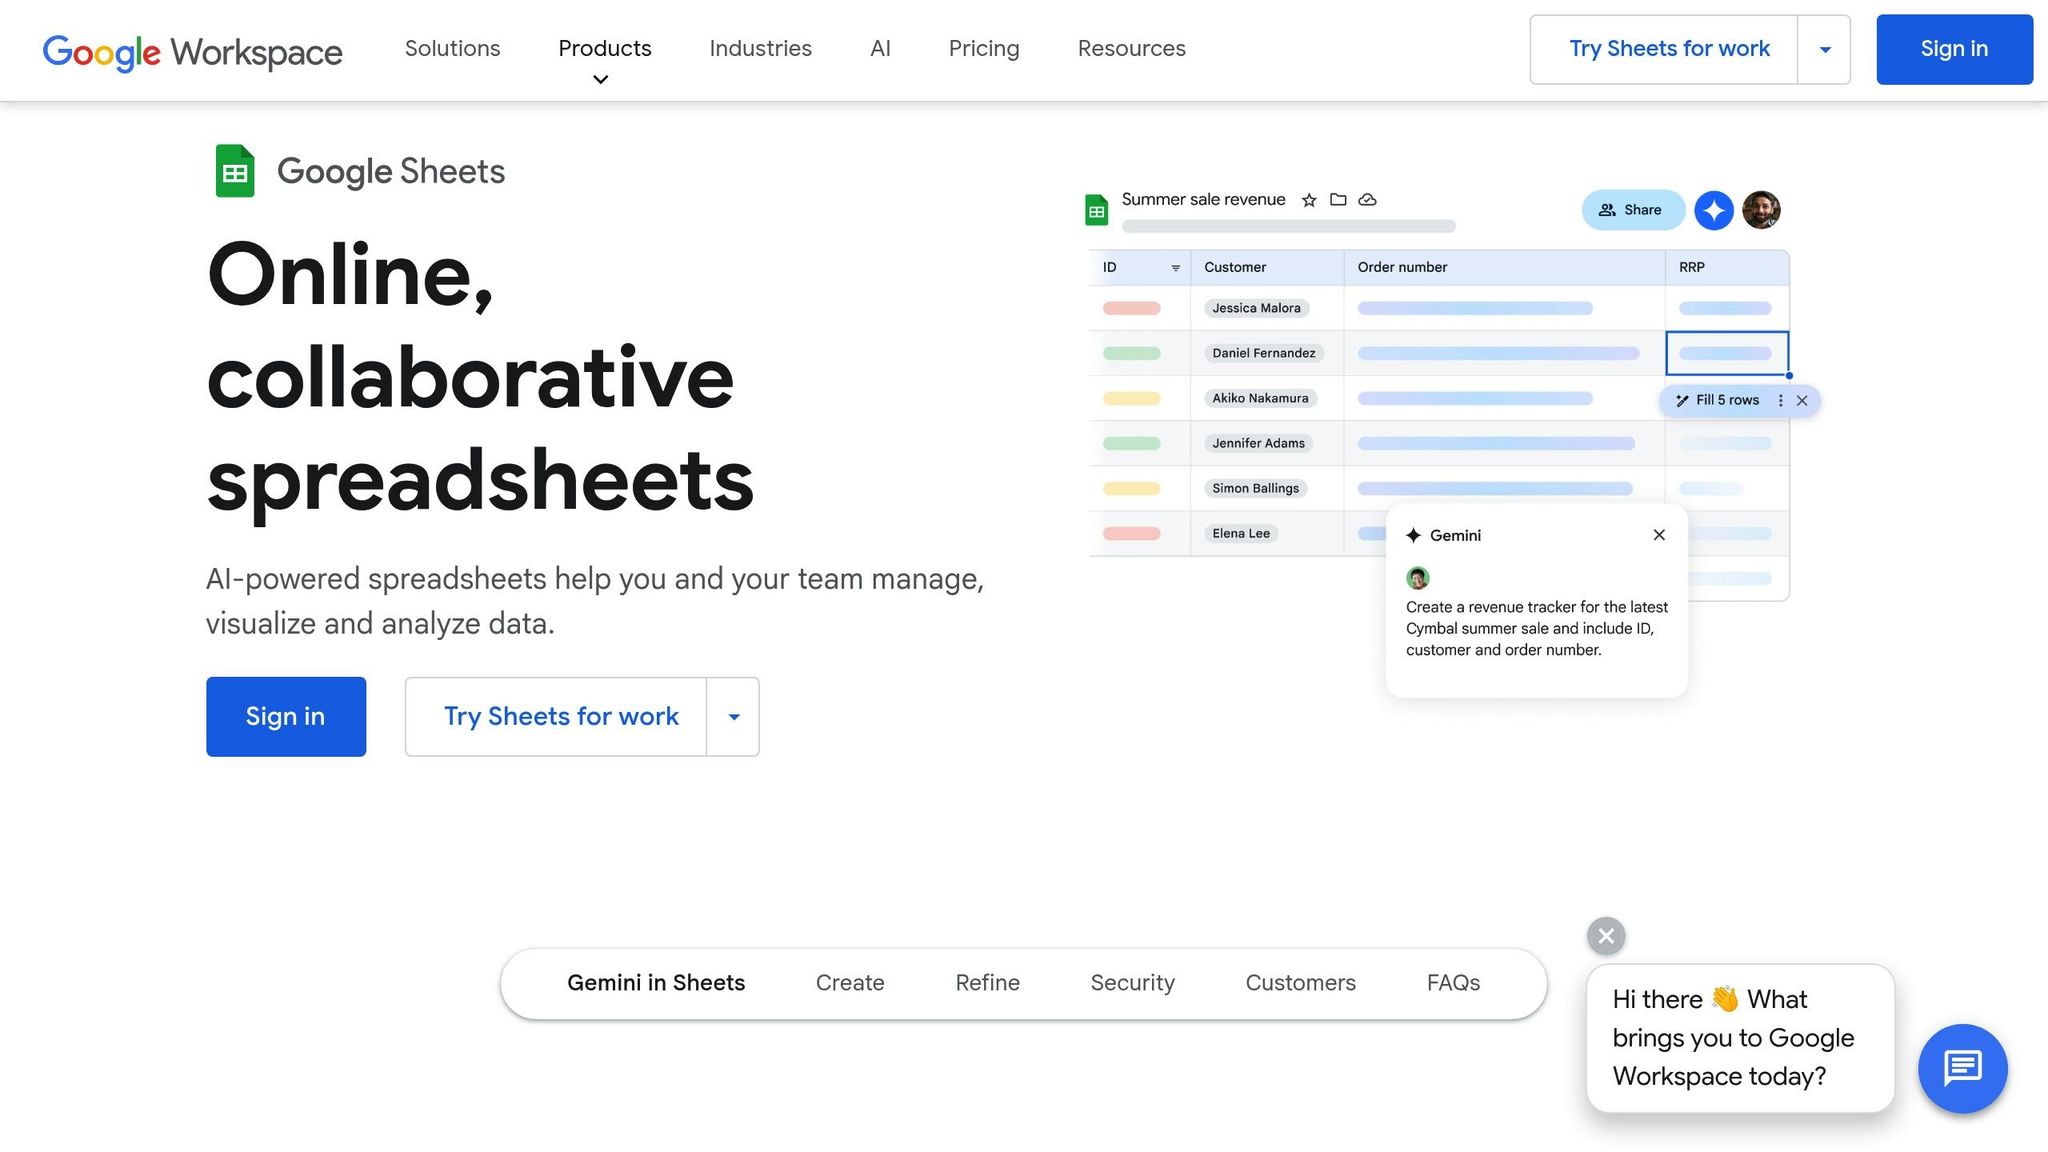
Task: Go to the Pricing page from the navigation
Action: [983, 49]
